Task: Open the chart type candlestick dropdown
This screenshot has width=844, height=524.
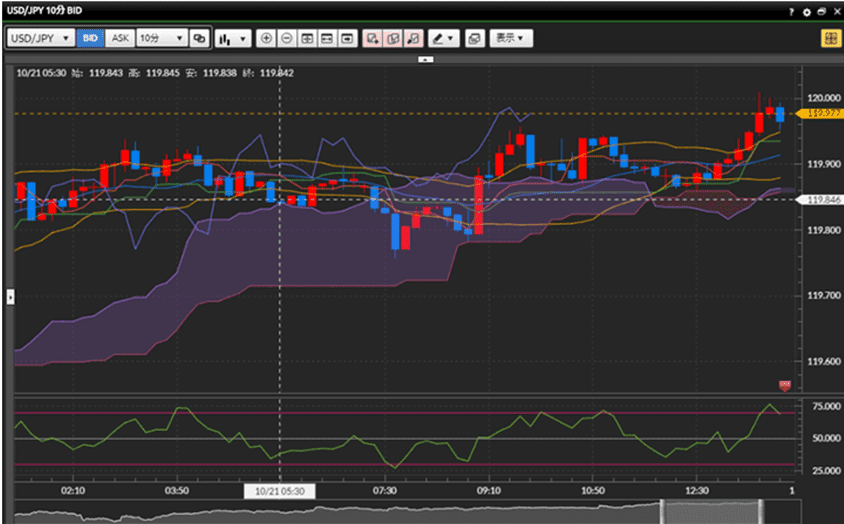Action: pos(232,38)
